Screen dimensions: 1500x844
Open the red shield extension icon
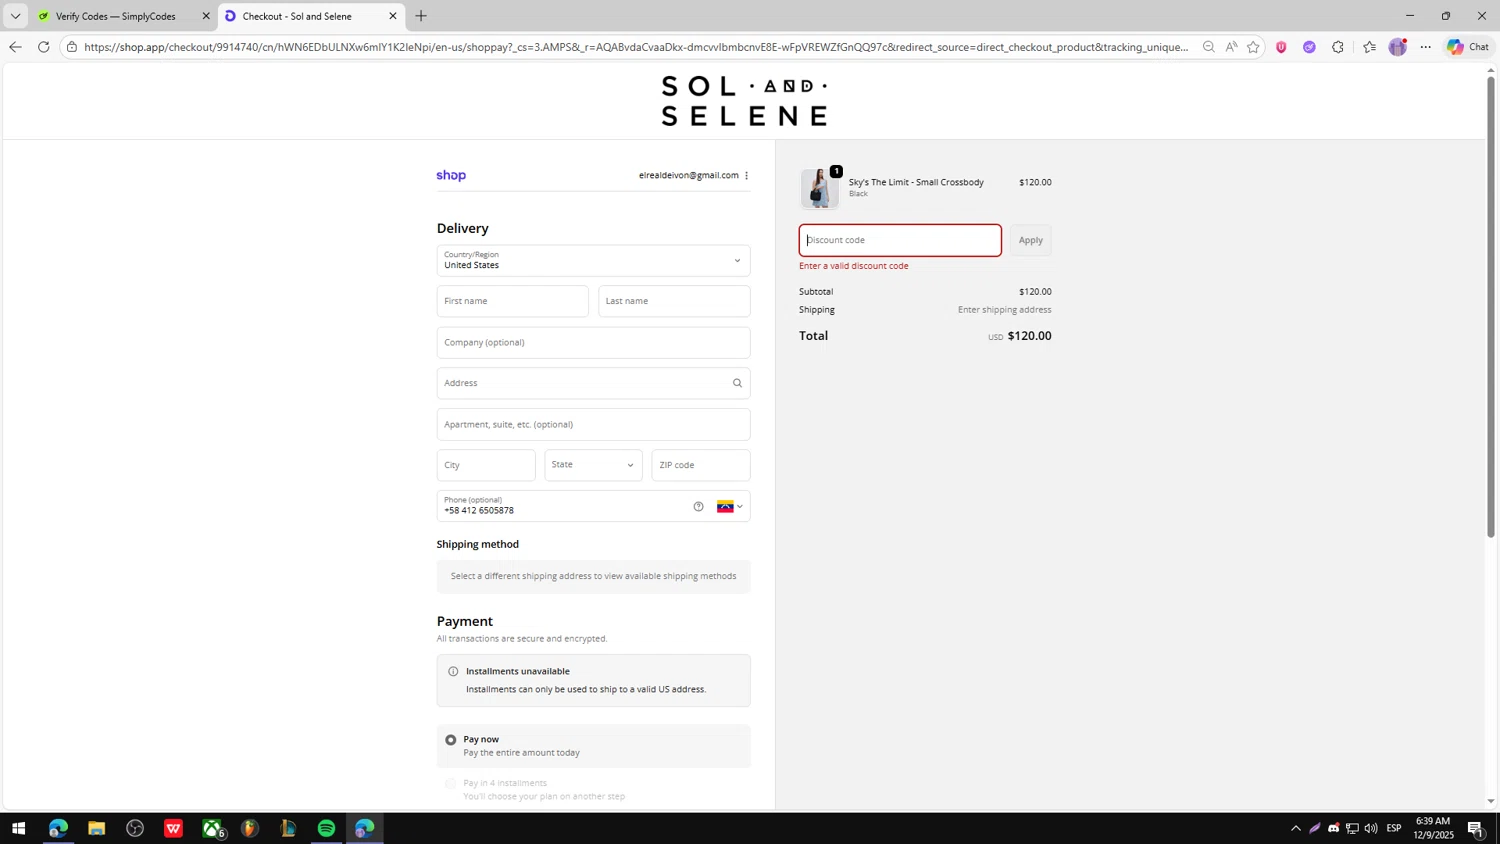[1281, 47]
